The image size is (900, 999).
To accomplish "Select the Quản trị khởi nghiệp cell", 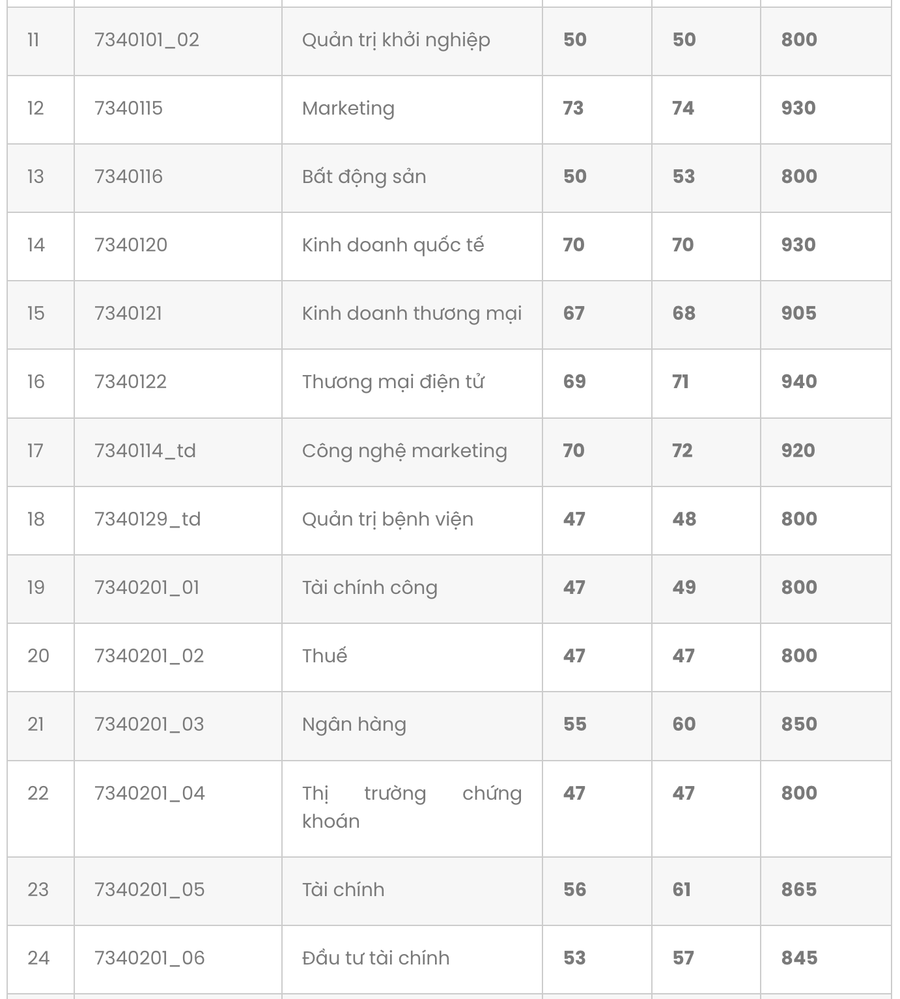I will tap(396, 40).
